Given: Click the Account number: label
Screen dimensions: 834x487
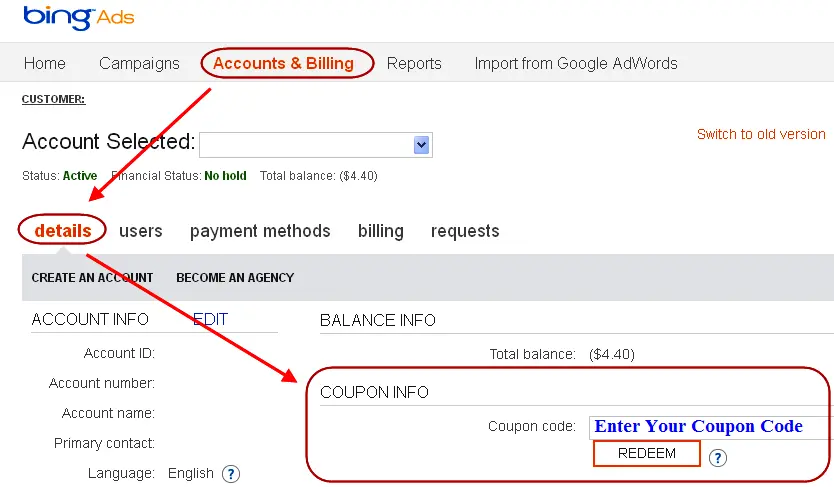Looking at the screenshot, I should point(102,383).
